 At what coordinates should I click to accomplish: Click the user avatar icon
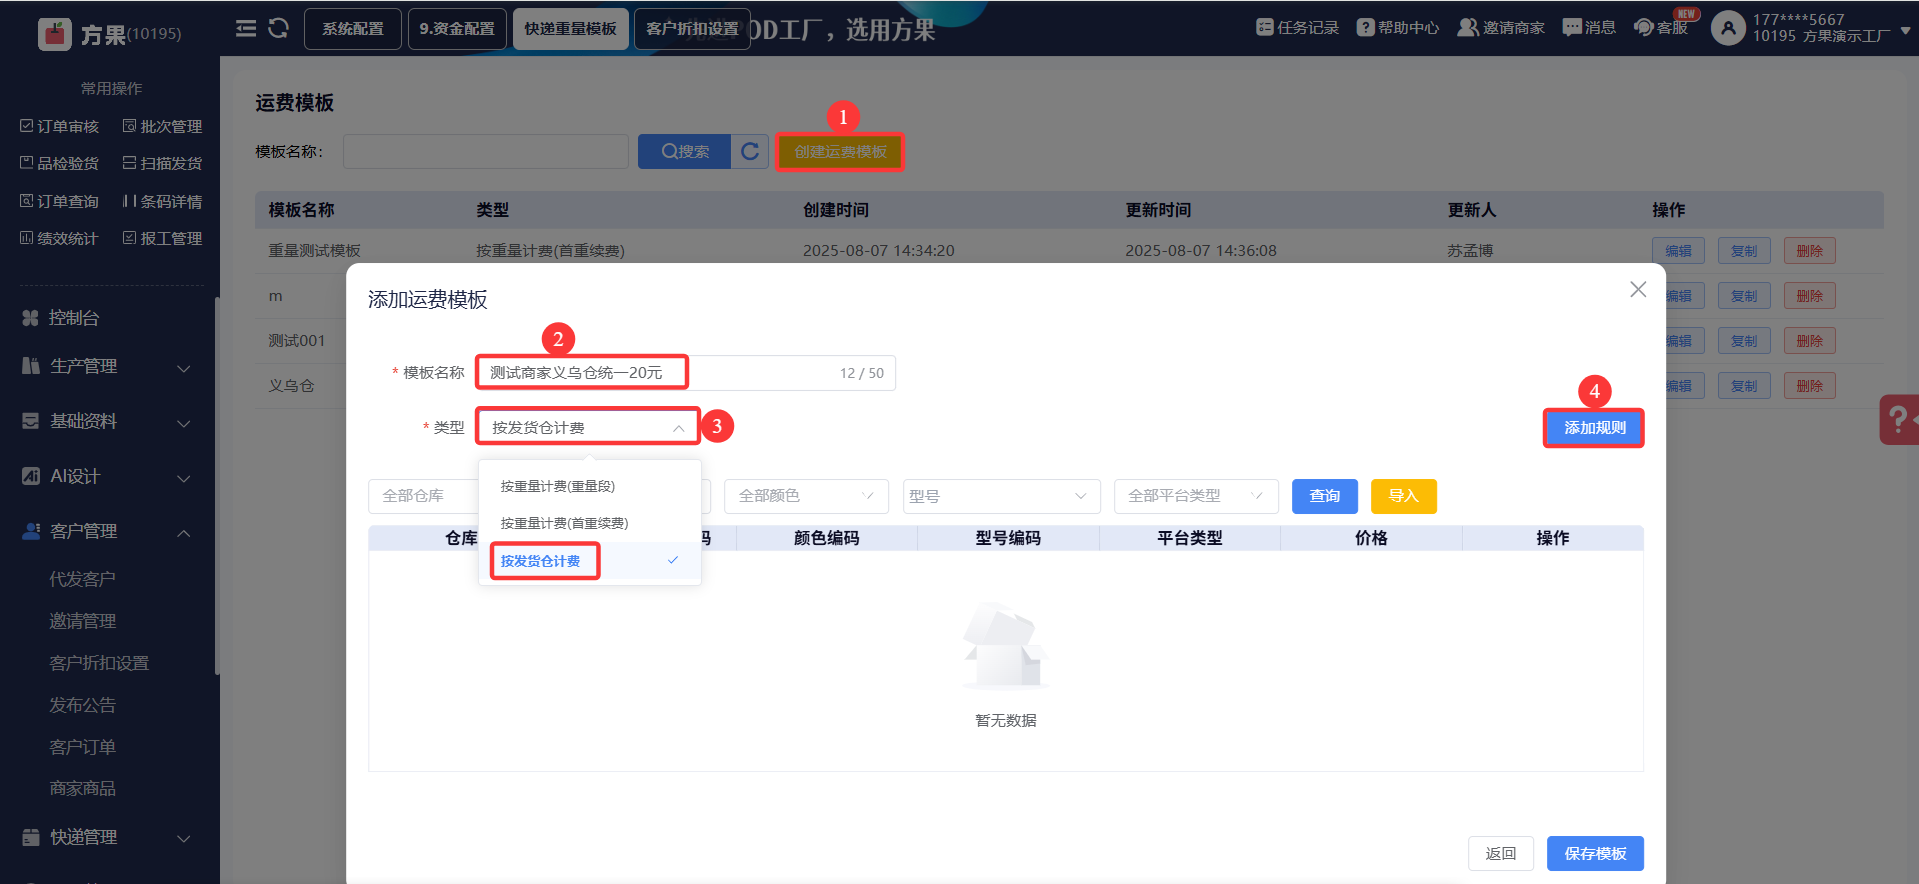(x=1728, y=28)
